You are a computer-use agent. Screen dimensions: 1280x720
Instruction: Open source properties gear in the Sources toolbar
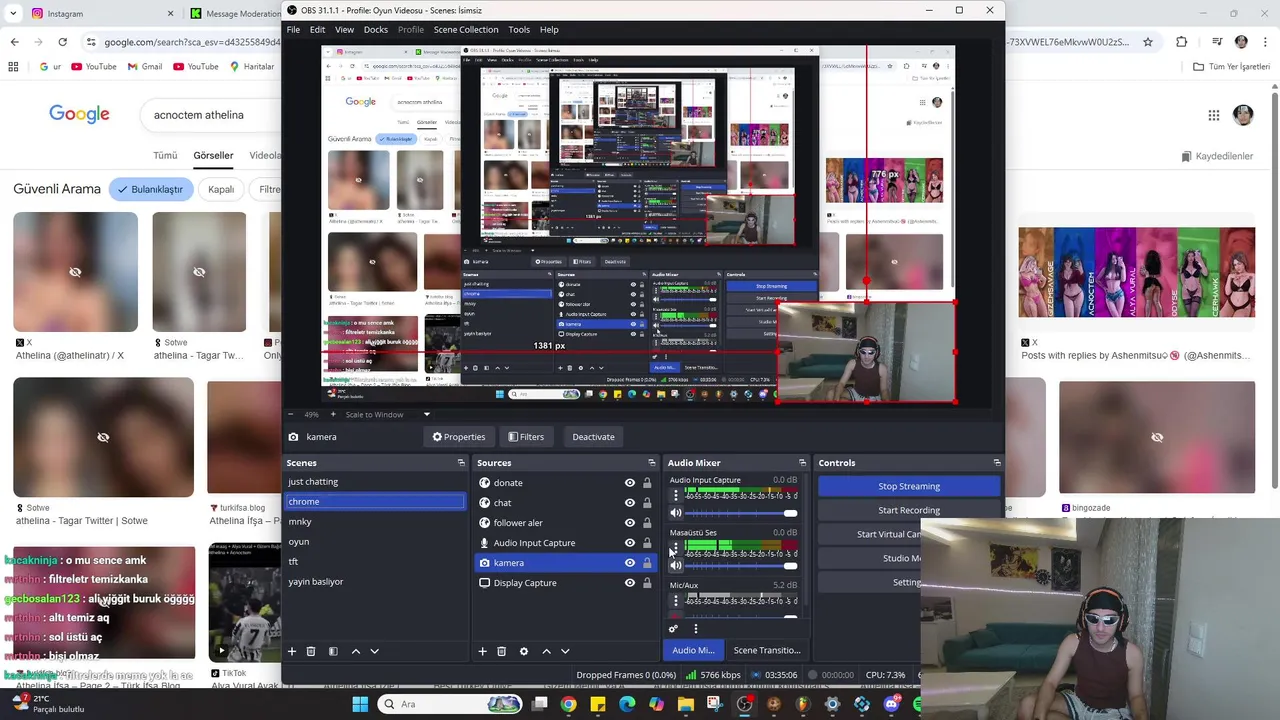pyautogui.click(x=523, y=651)
